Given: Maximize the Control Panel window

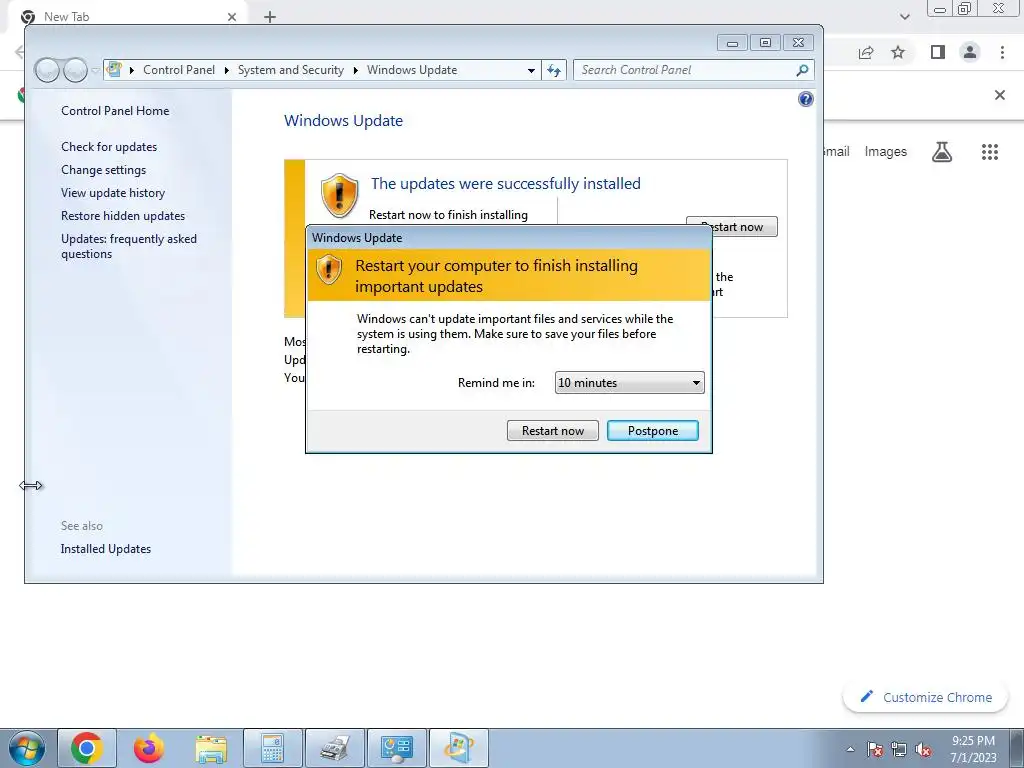Looking at the screenshot, I should tap(765, 43).
